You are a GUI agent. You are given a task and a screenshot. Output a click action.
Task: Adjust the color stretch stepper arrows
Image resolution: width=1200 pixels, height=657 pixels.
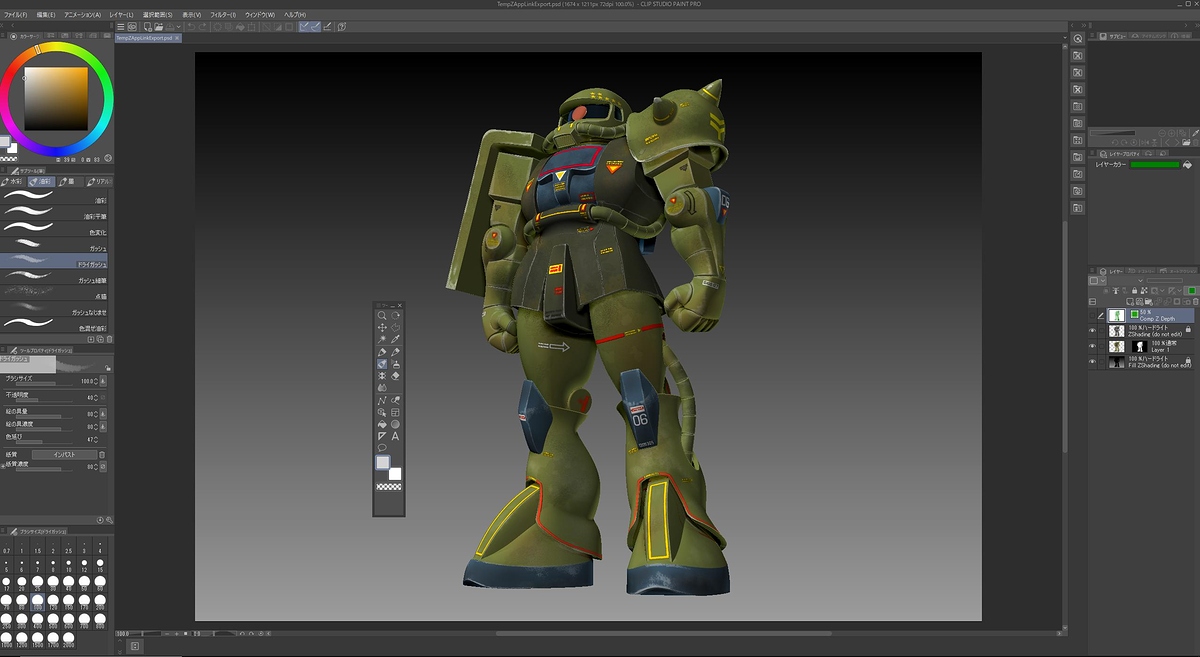pyautogui.click(x=97, y=438)
